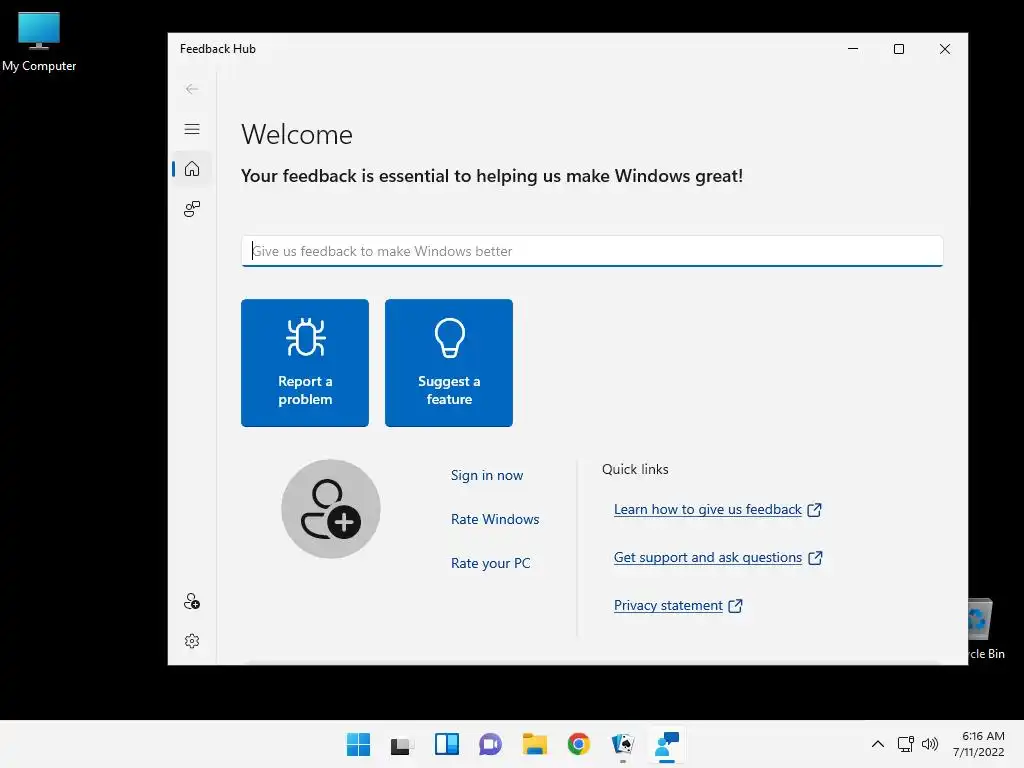This screenshot has height=768, width=1024.
Task: Click the Report a problem tile
Action: pyautogui.click(x=305, y=363)
